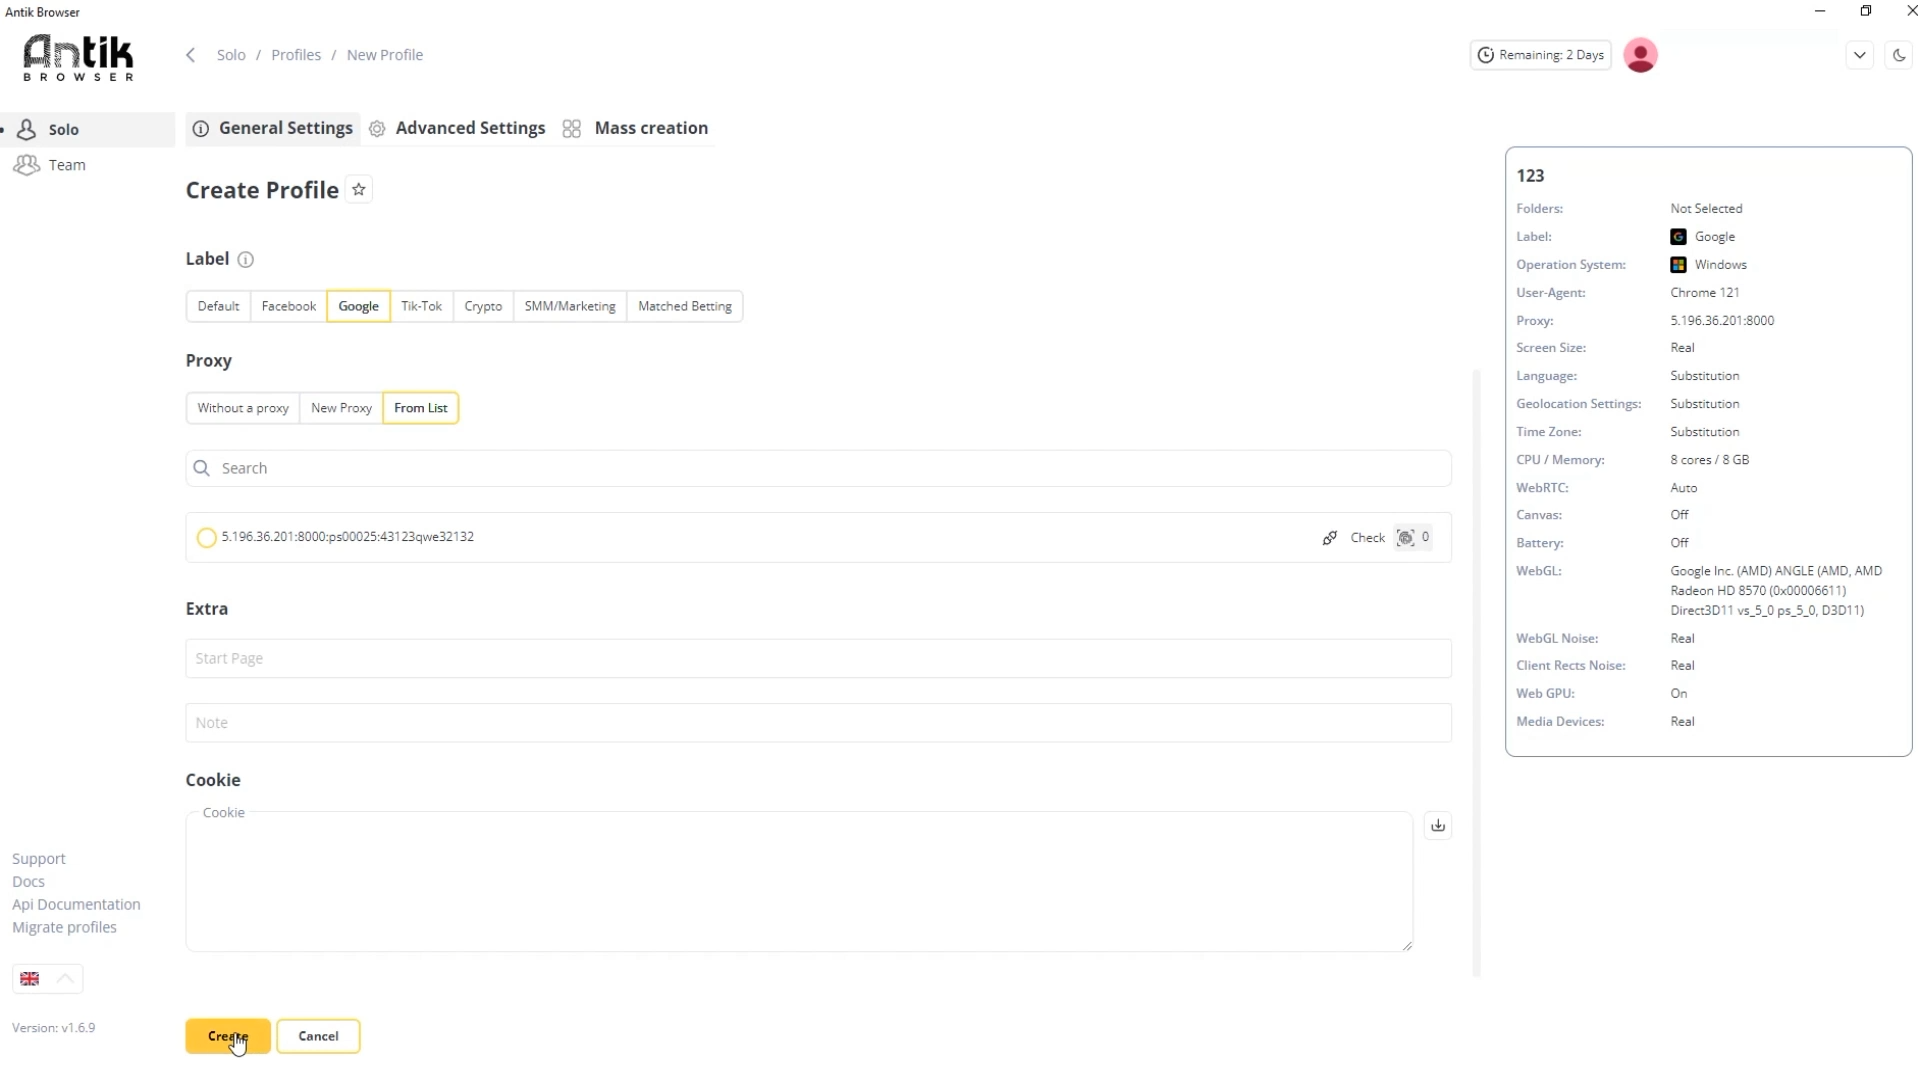Click the proxy Search input field
1919x1079 pixels.
818,468
